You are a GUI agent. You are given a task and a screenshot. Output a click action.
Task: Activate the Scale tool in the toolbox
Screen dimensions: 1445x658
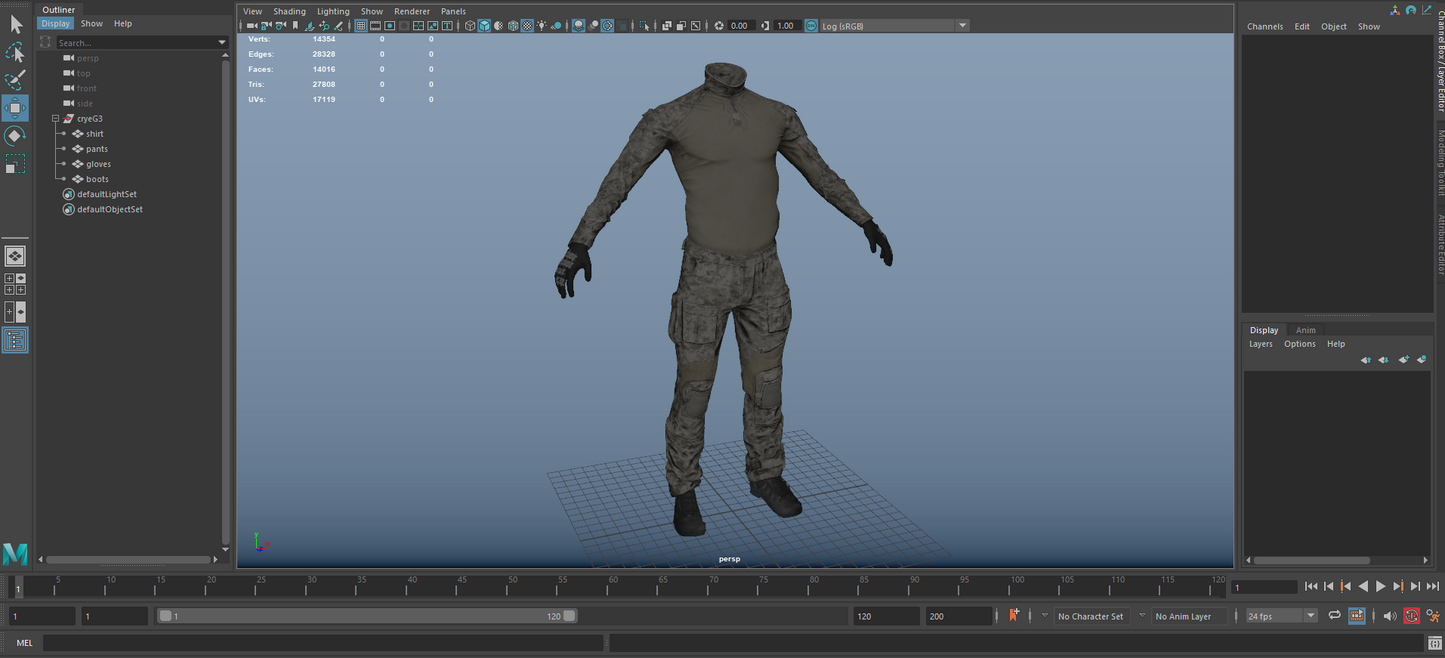click(15, 162)
